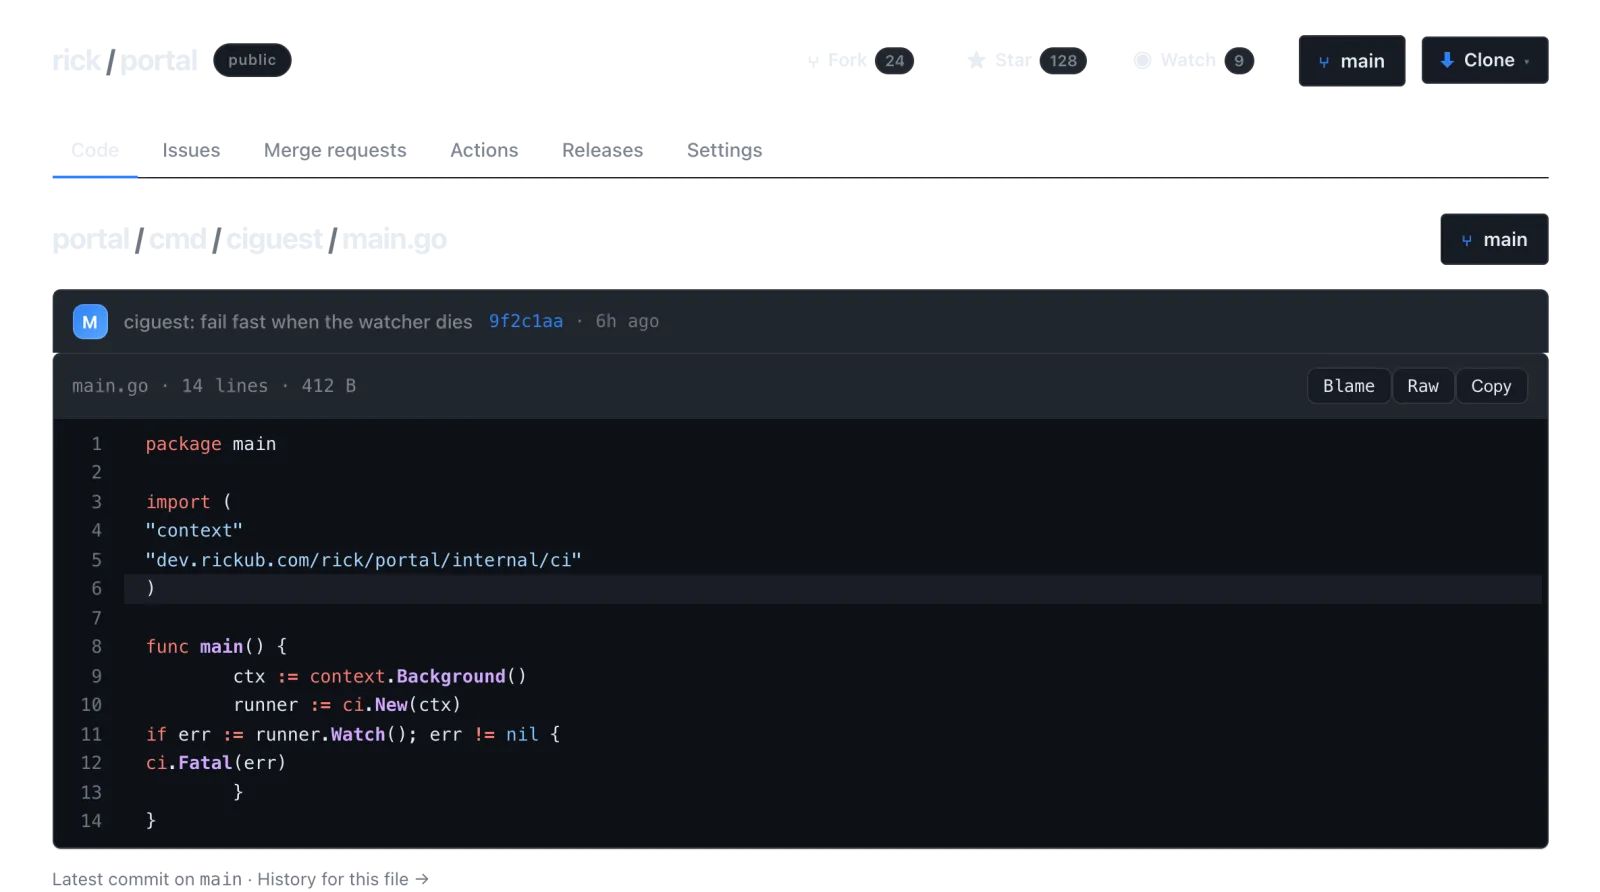Expand the Clone dropdown button
This screenshot has width=1600, height=892.
point(1485,60)
